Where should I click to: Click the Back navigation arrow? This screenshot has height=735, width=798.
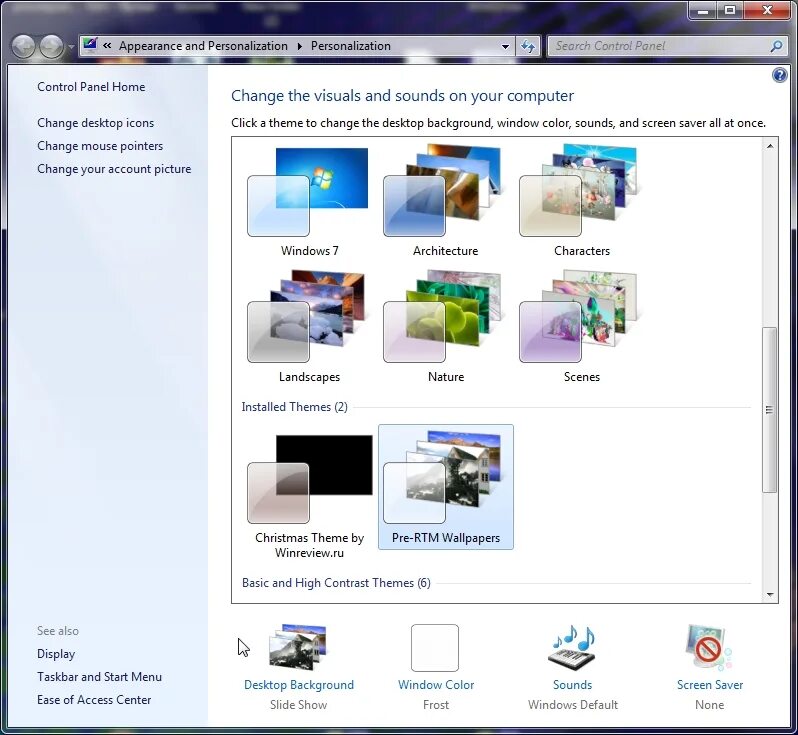point(23,46)
